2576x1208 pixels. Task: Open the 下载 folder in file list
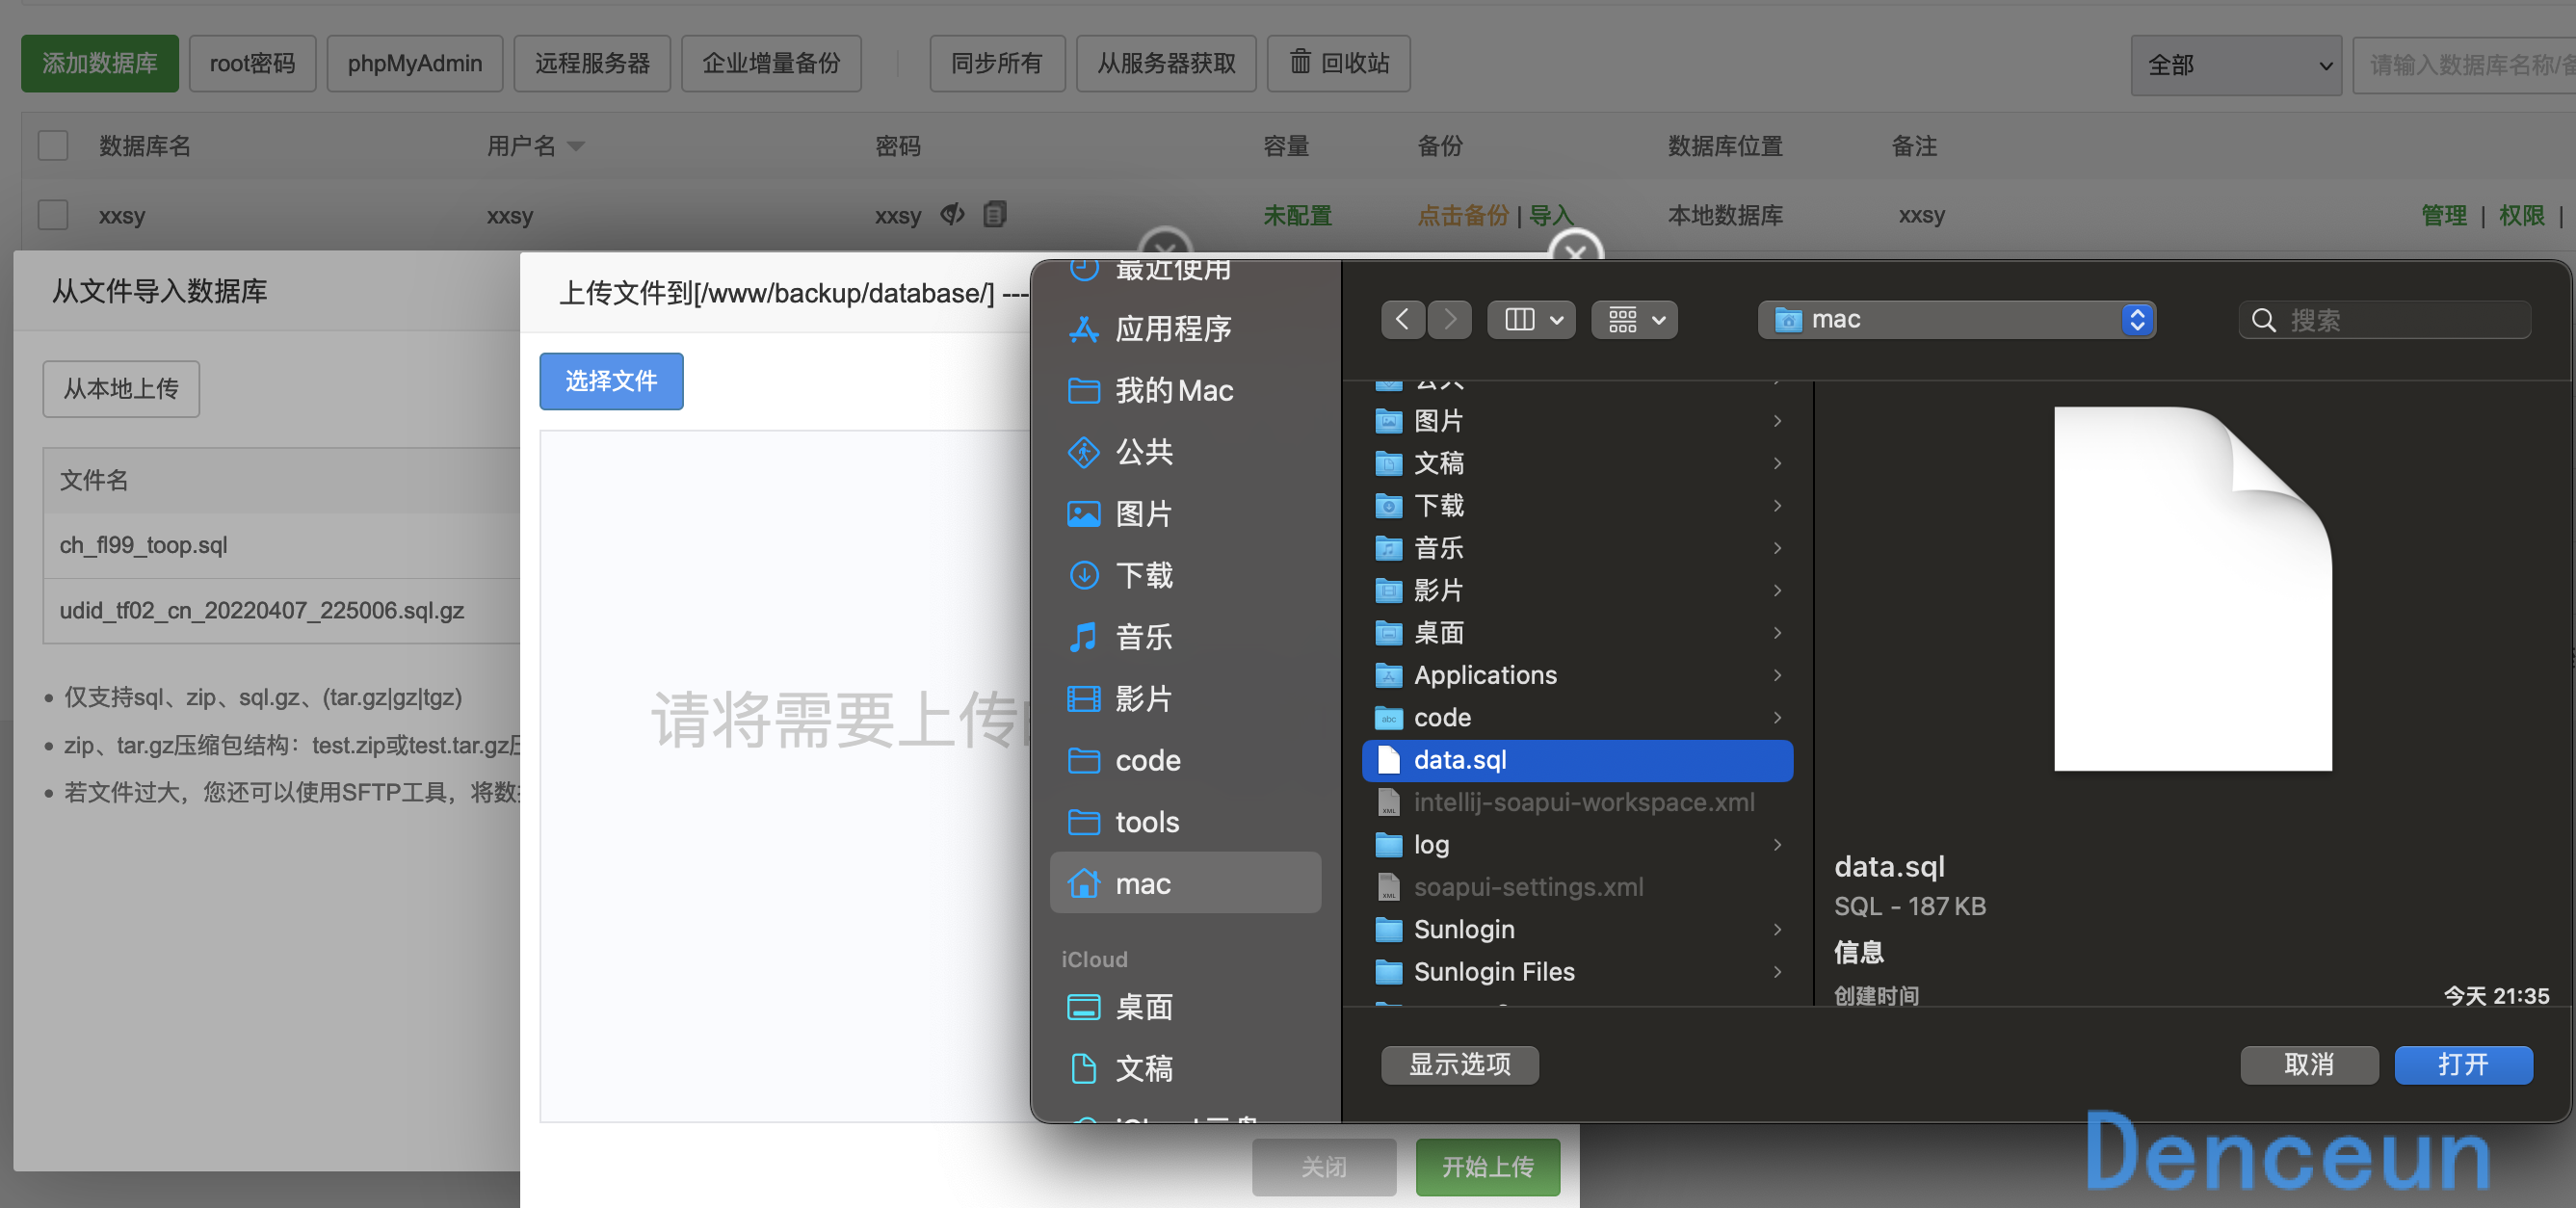(x=1577, y=506)
